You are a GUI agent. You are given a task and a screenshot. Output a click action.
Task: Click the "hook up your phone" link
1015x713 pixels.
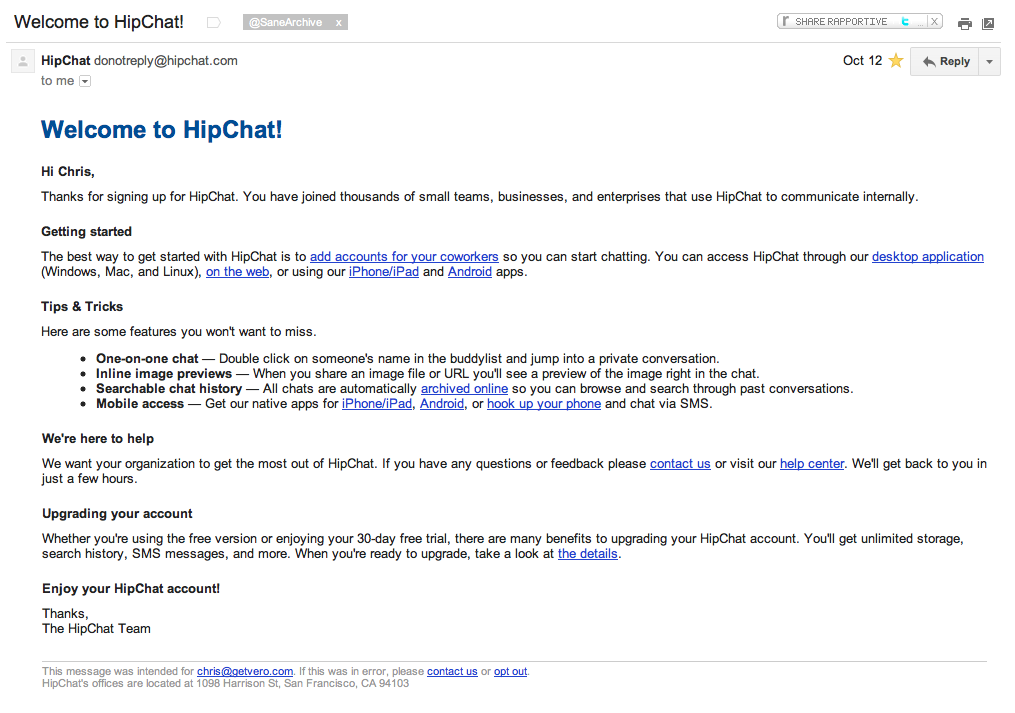coord(544,404)
